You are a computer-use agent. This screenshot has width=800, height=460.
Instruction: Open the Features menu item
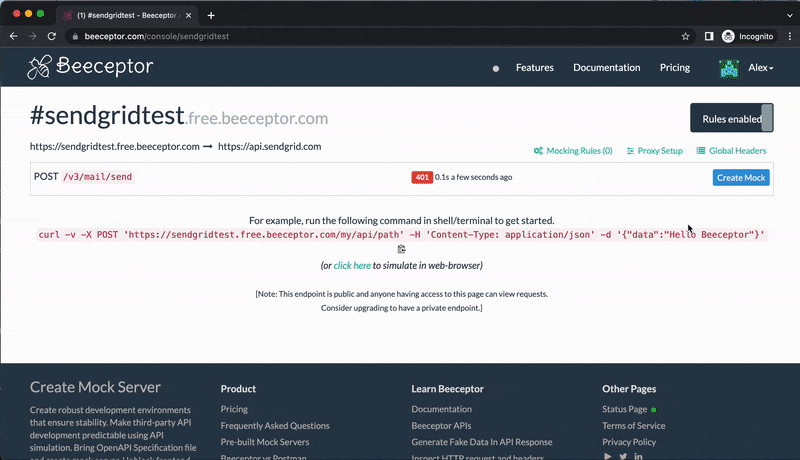coord(534,68)
